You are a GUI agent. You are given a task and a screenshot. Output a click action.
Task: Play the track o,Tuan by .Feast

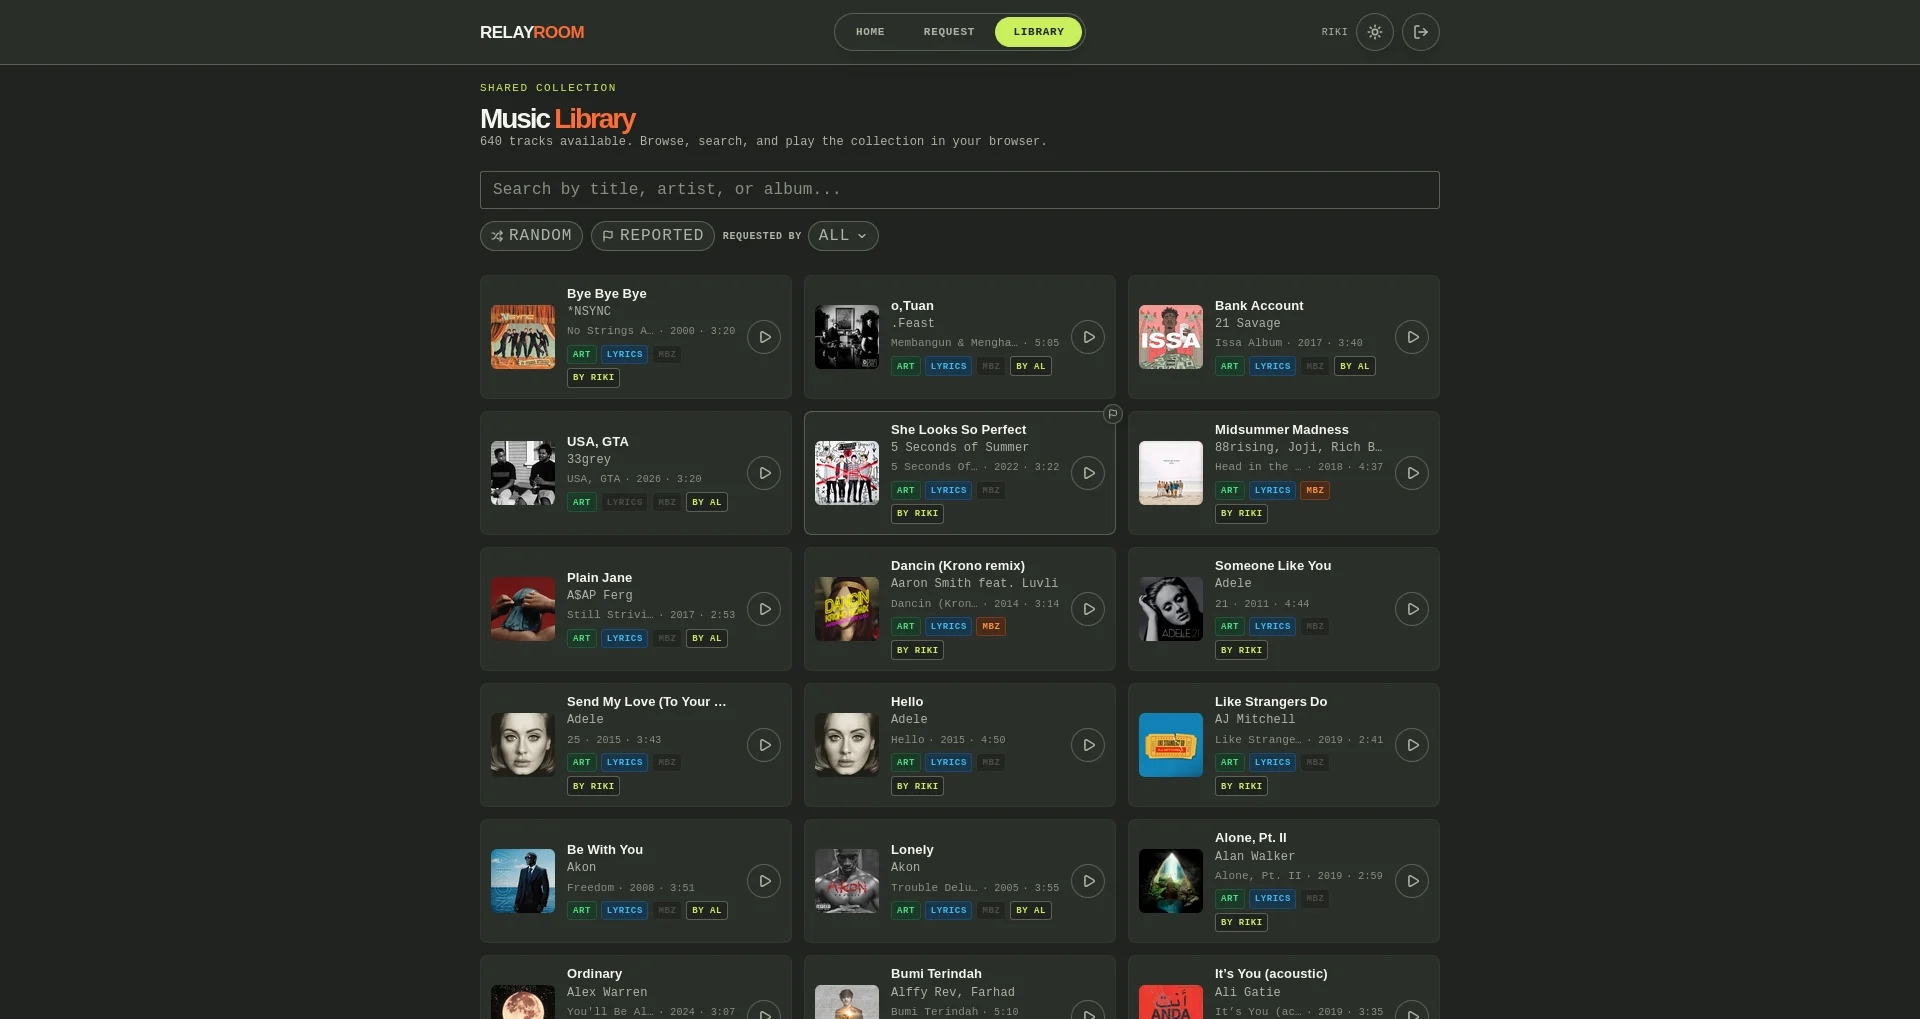pos(1088,337)
